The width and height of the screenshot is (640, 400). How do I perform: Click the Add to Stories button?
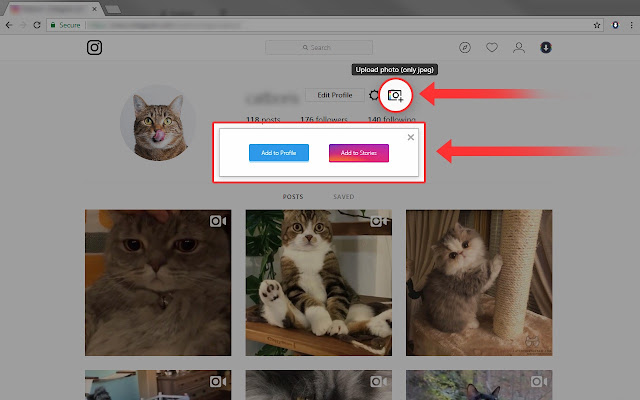click(x=359, y=153)
